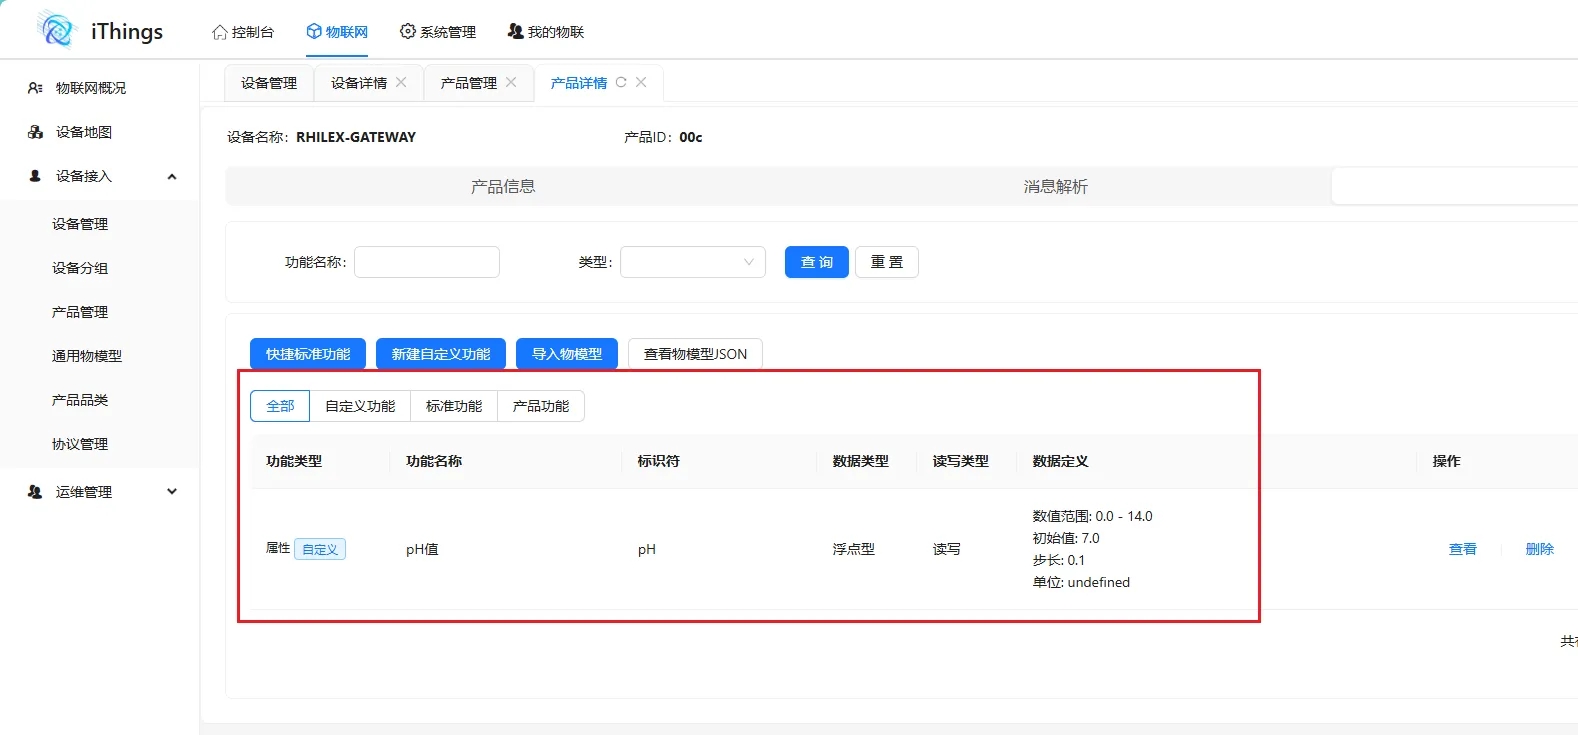Select the 自定义功能 filter option
This screenshot has height=735, width=1578.
(x=360, y=406)
